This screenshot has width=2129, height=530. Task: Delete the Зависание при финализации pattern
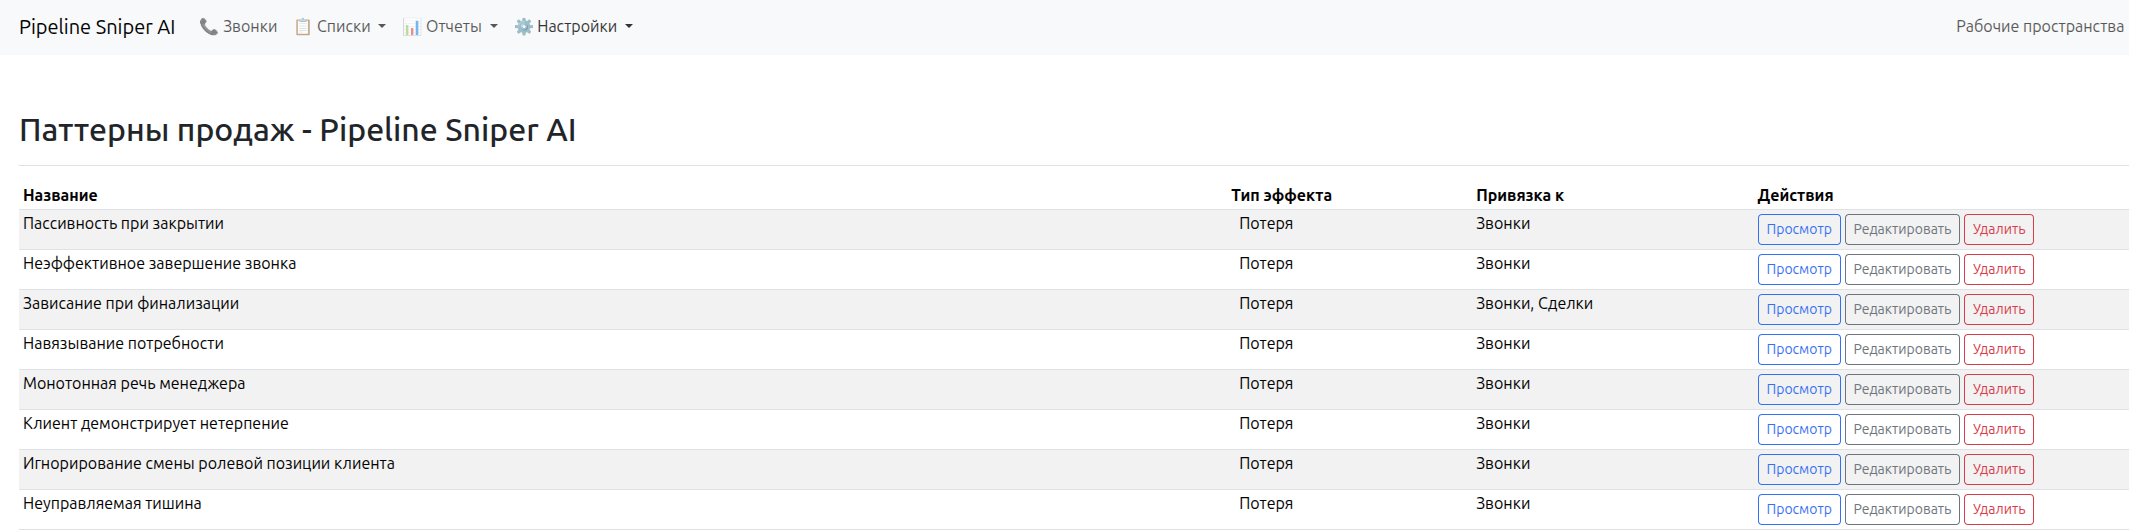[x=1998, y=310]
